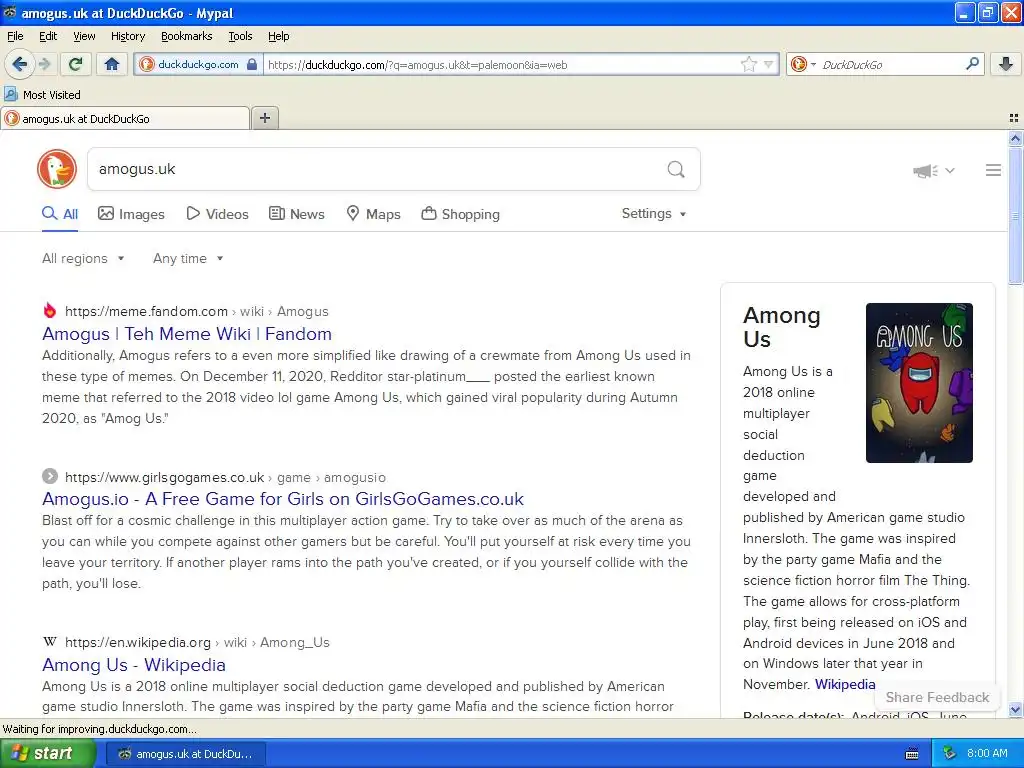Select the amogus.uk at DuckDuckGo tab
Viewport: 1024px width, 768px height.
coord(125,118)
